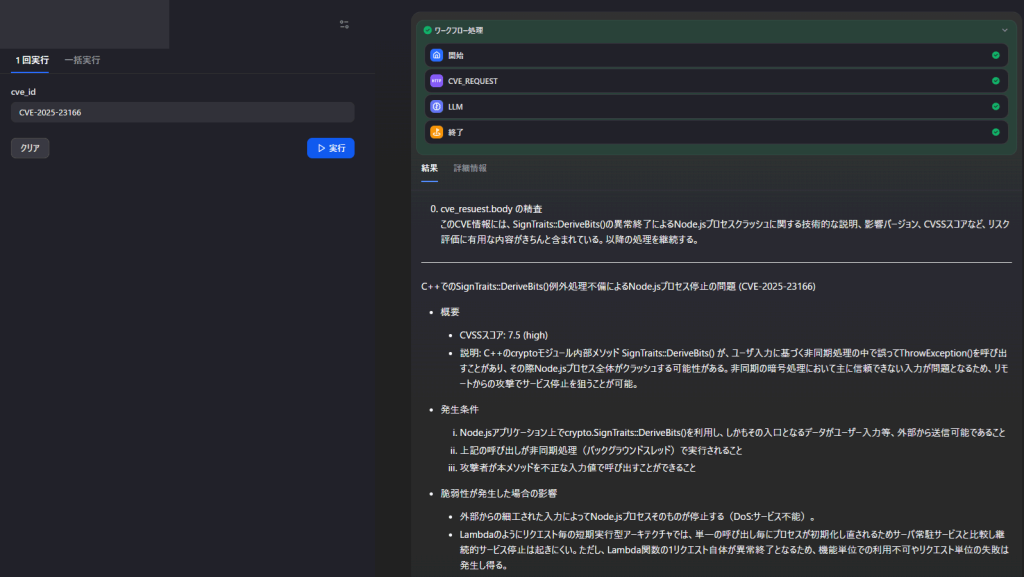Click the success checkmark on CVE_REQUEST row
1024x577 pixels.
(995, 81)
